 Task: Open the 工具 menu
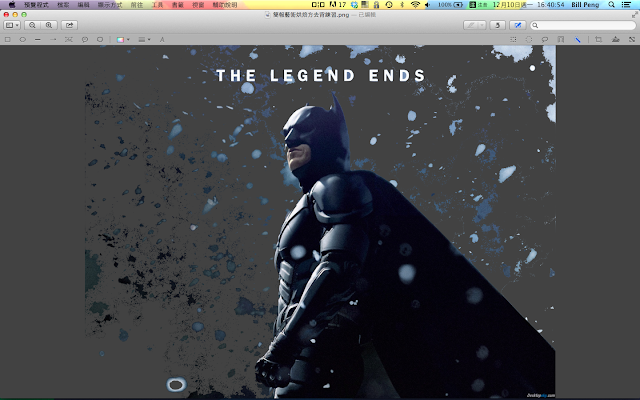[x=157, y=5]
